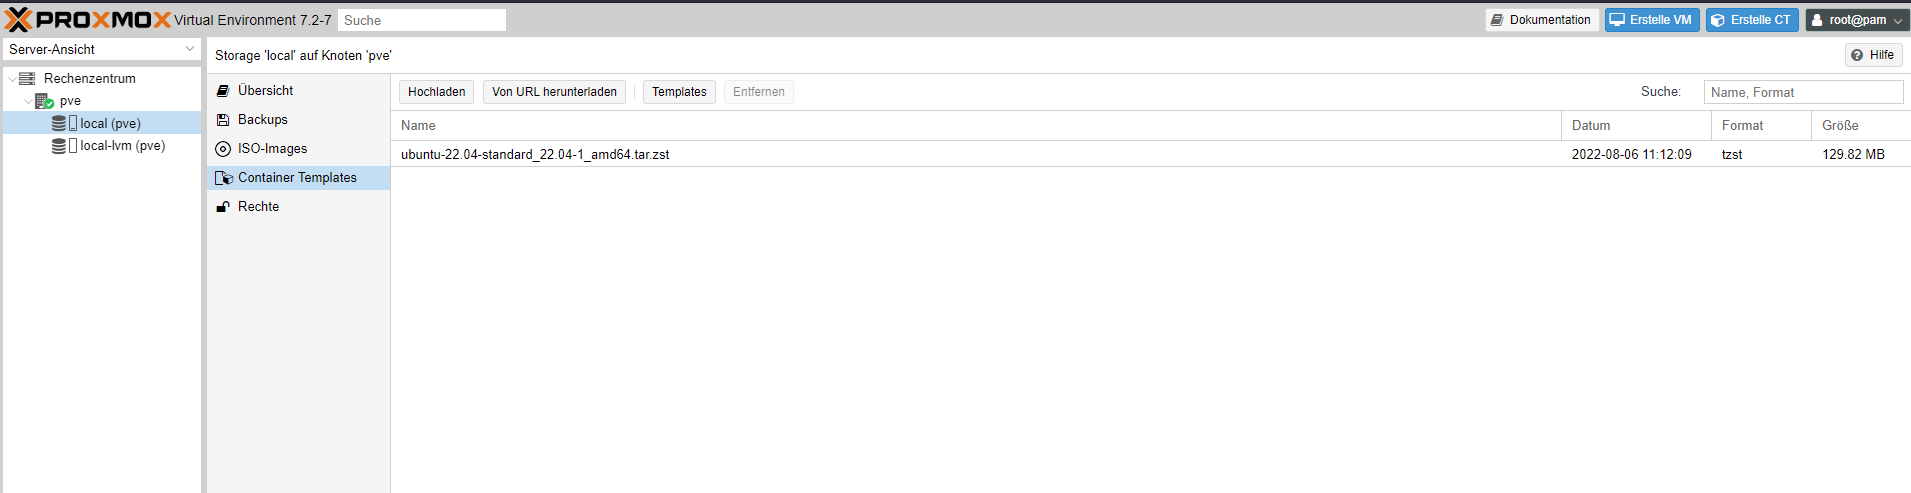Click the Übersicht book icon
Viewport: 1911px width, 493px height.
coord(223,91)
